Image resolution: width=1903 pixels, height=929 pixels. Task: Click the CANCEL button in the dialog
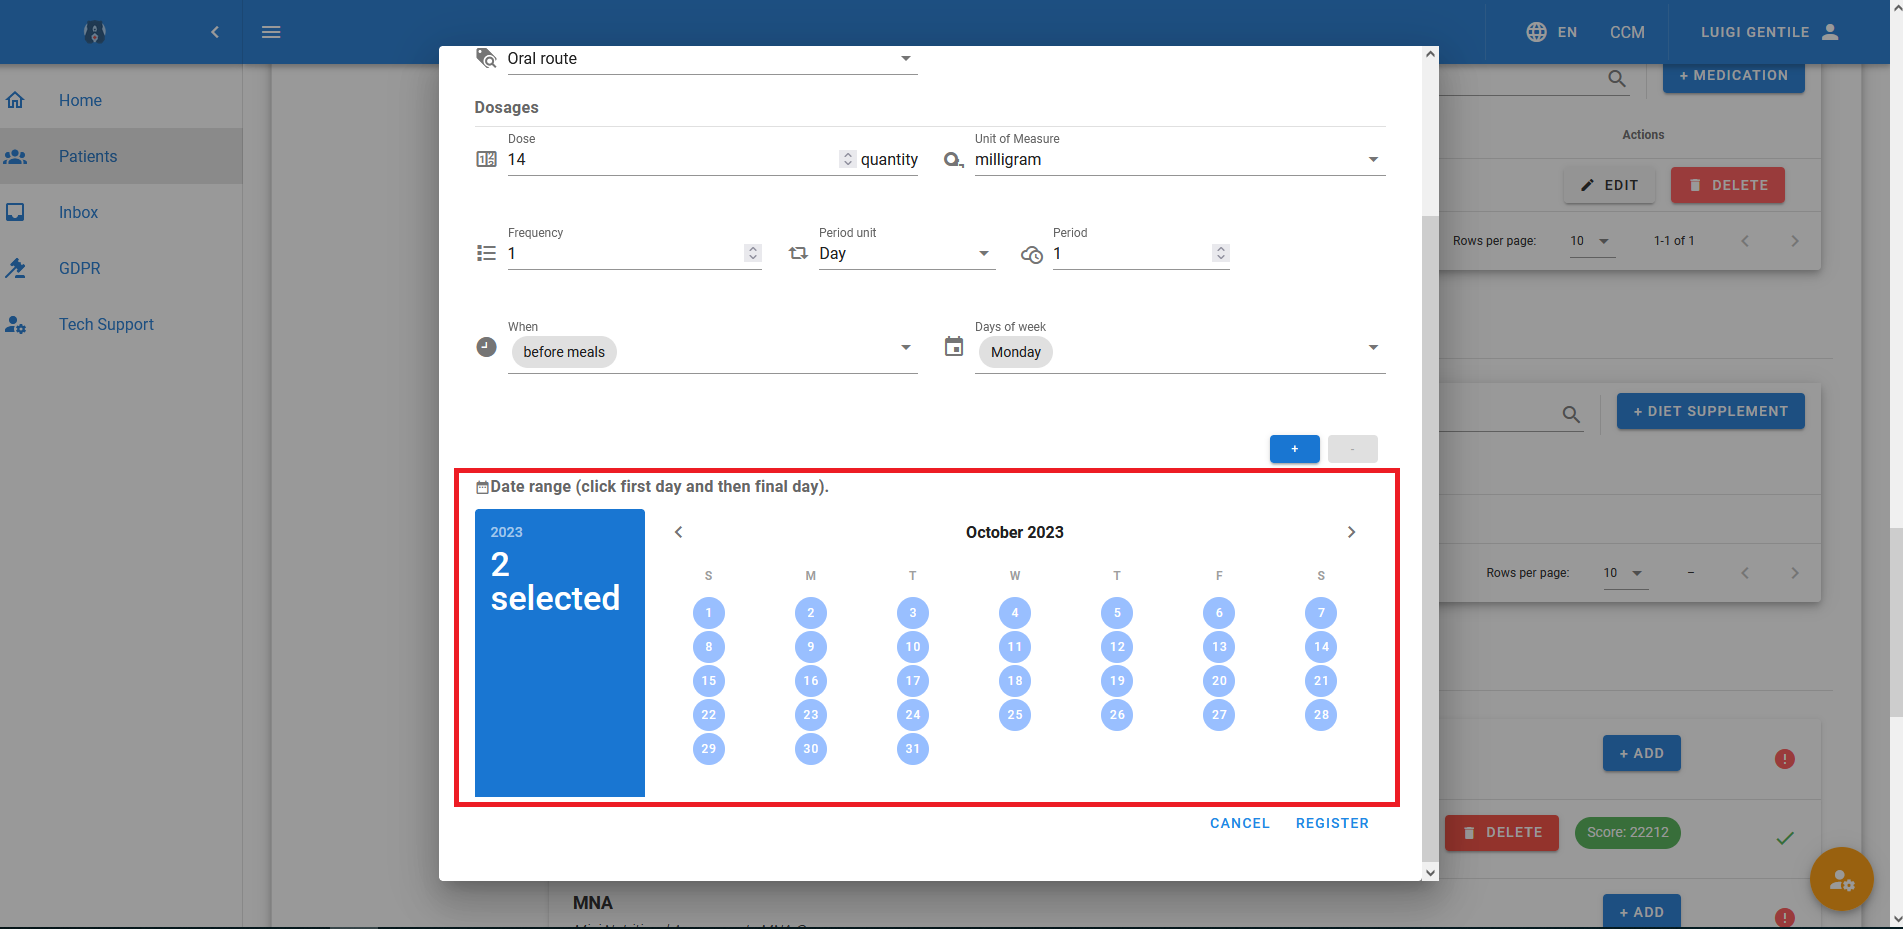[x=1240, y=823]
